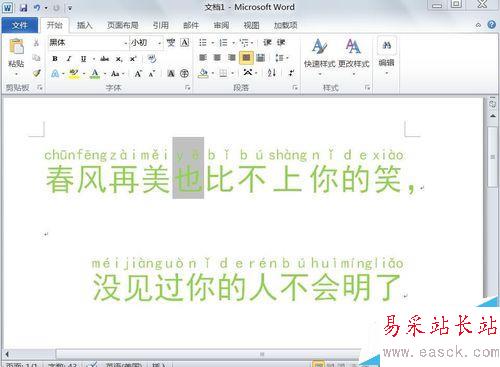The height and width of the screenshot is (367, 500).
Task: Apply subscript formatting
Action: click(119, 59)
